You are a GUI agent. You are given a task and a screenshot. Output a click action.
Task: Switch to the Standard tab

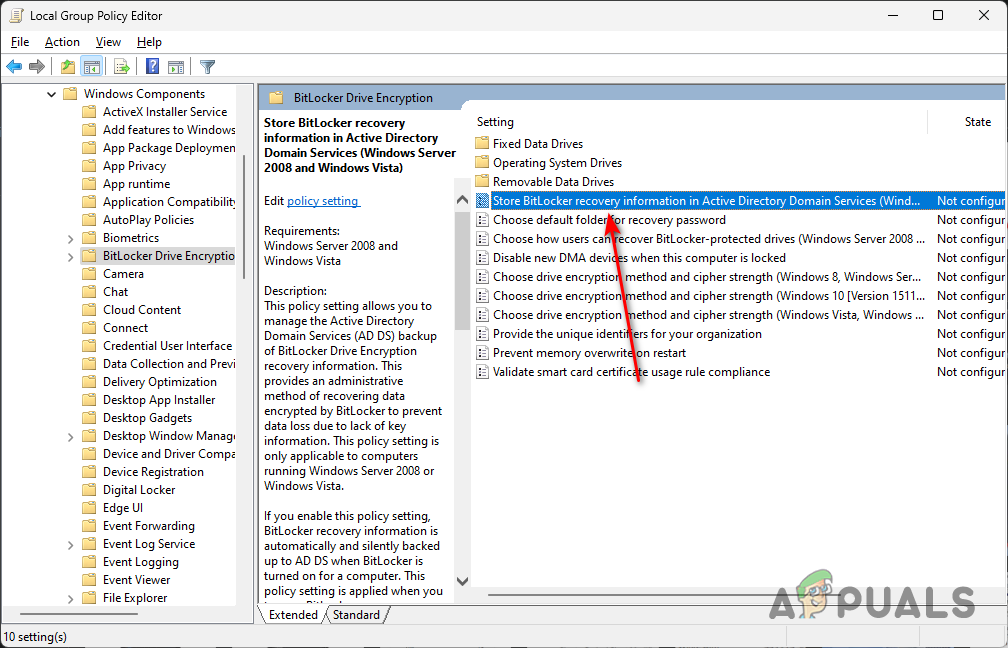pos(357,614)
